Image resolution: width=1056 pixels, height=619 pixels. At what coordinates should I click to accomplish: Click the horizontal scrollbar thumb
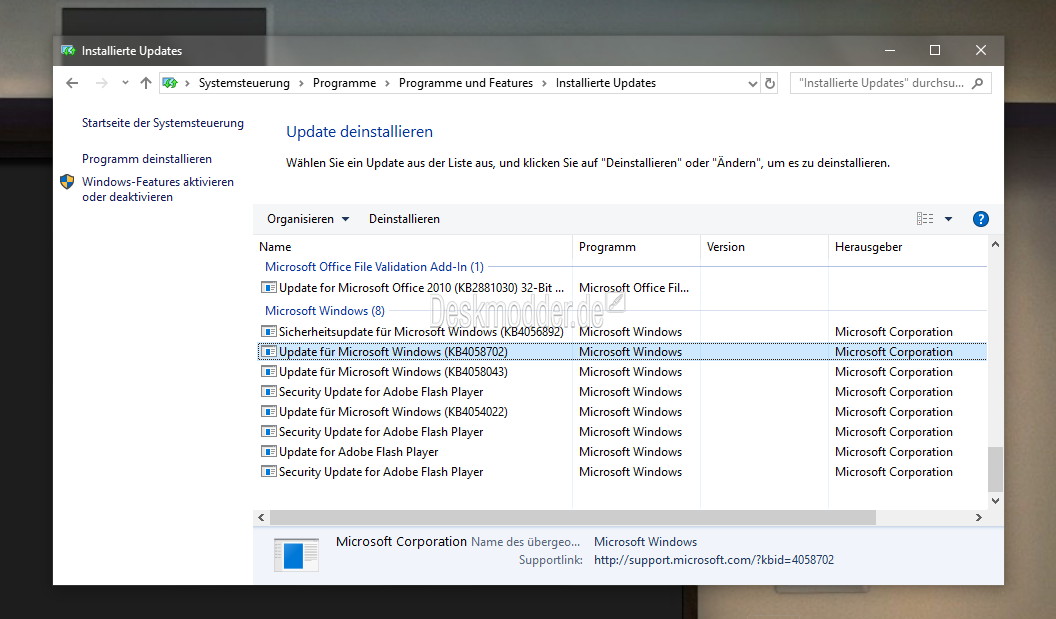572,517
